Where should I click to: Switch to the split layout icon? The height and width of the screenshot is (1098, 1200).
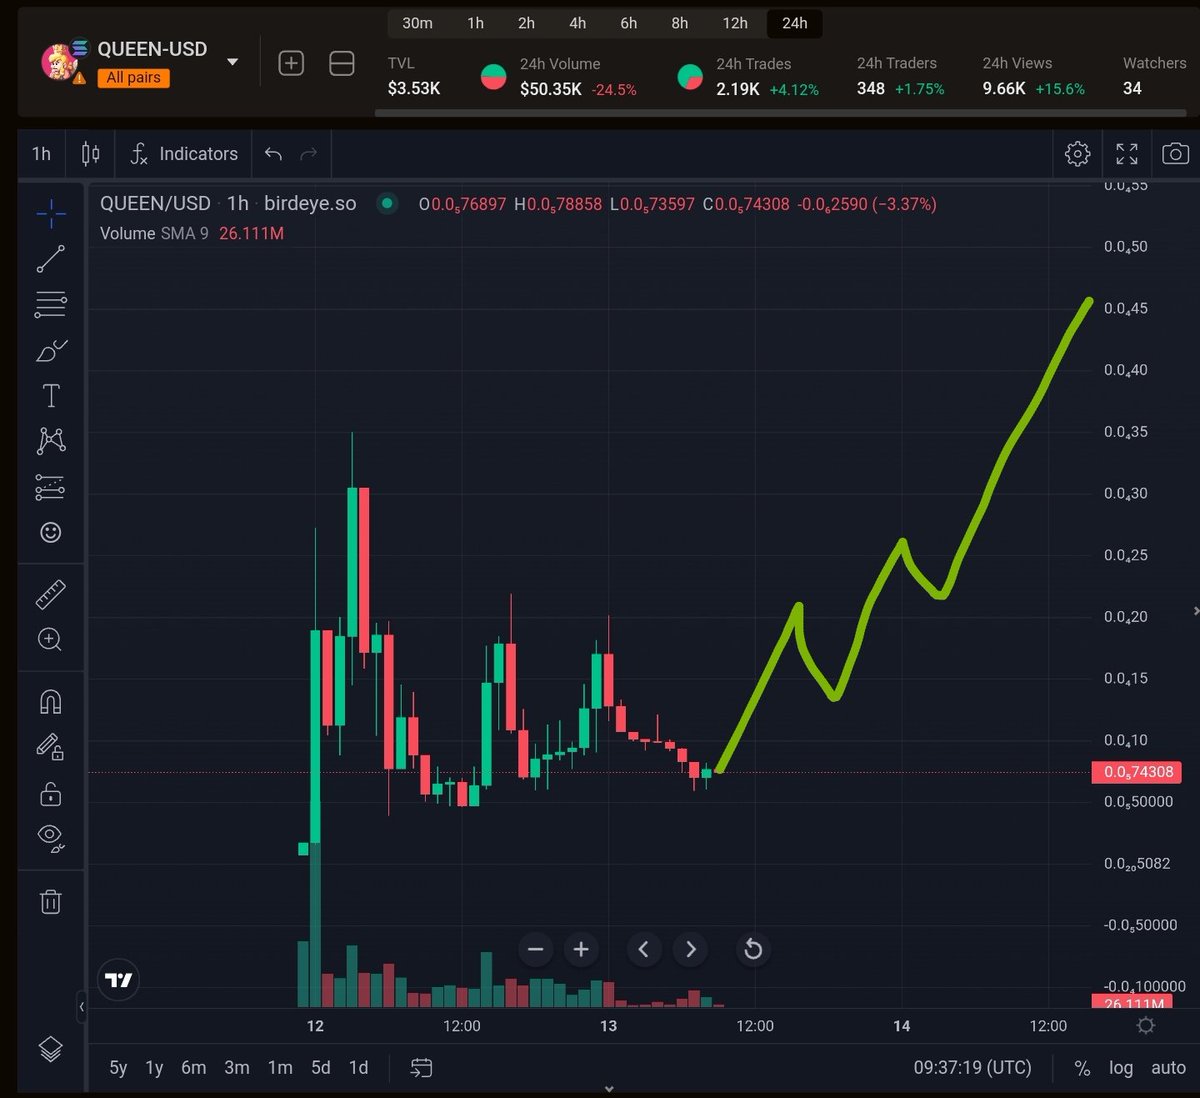(x=342, y=64)
